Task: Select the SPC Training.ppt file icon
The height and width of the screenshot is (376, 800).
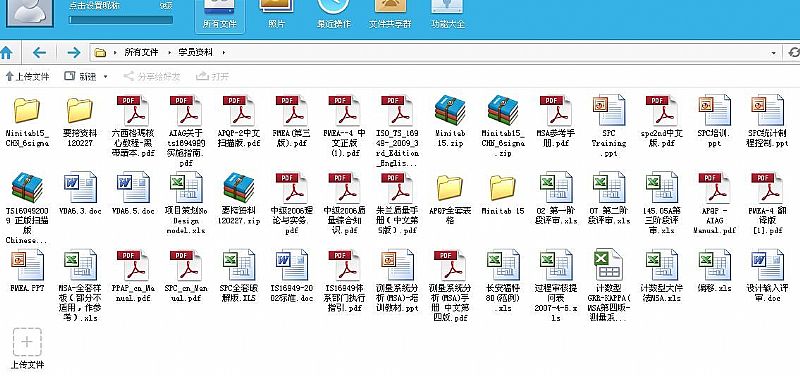Action: coord(608,110)
